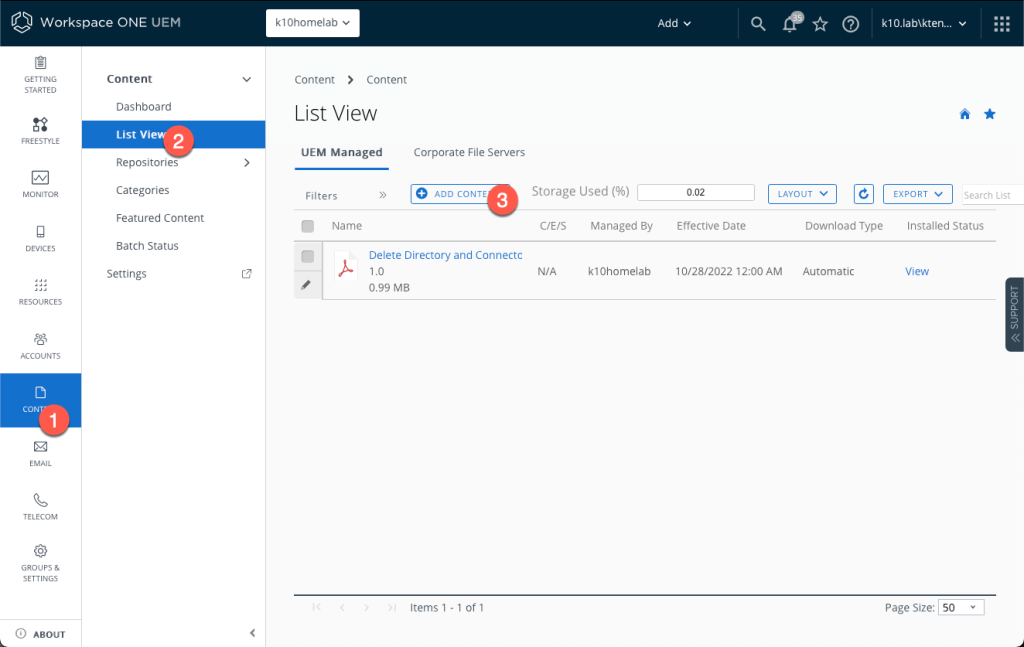This screenshot has width=1024, height=647.
Task: Open the notifications bell icon
Action: tap(789, 25)
